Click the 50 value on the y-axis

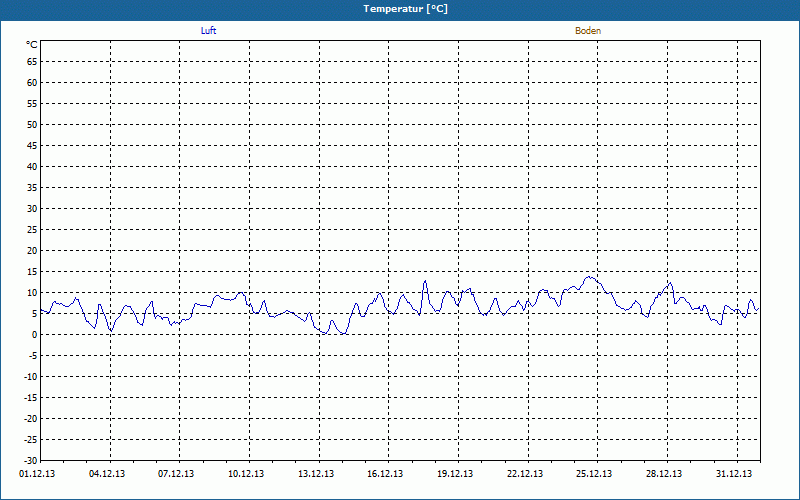point(32,124)
